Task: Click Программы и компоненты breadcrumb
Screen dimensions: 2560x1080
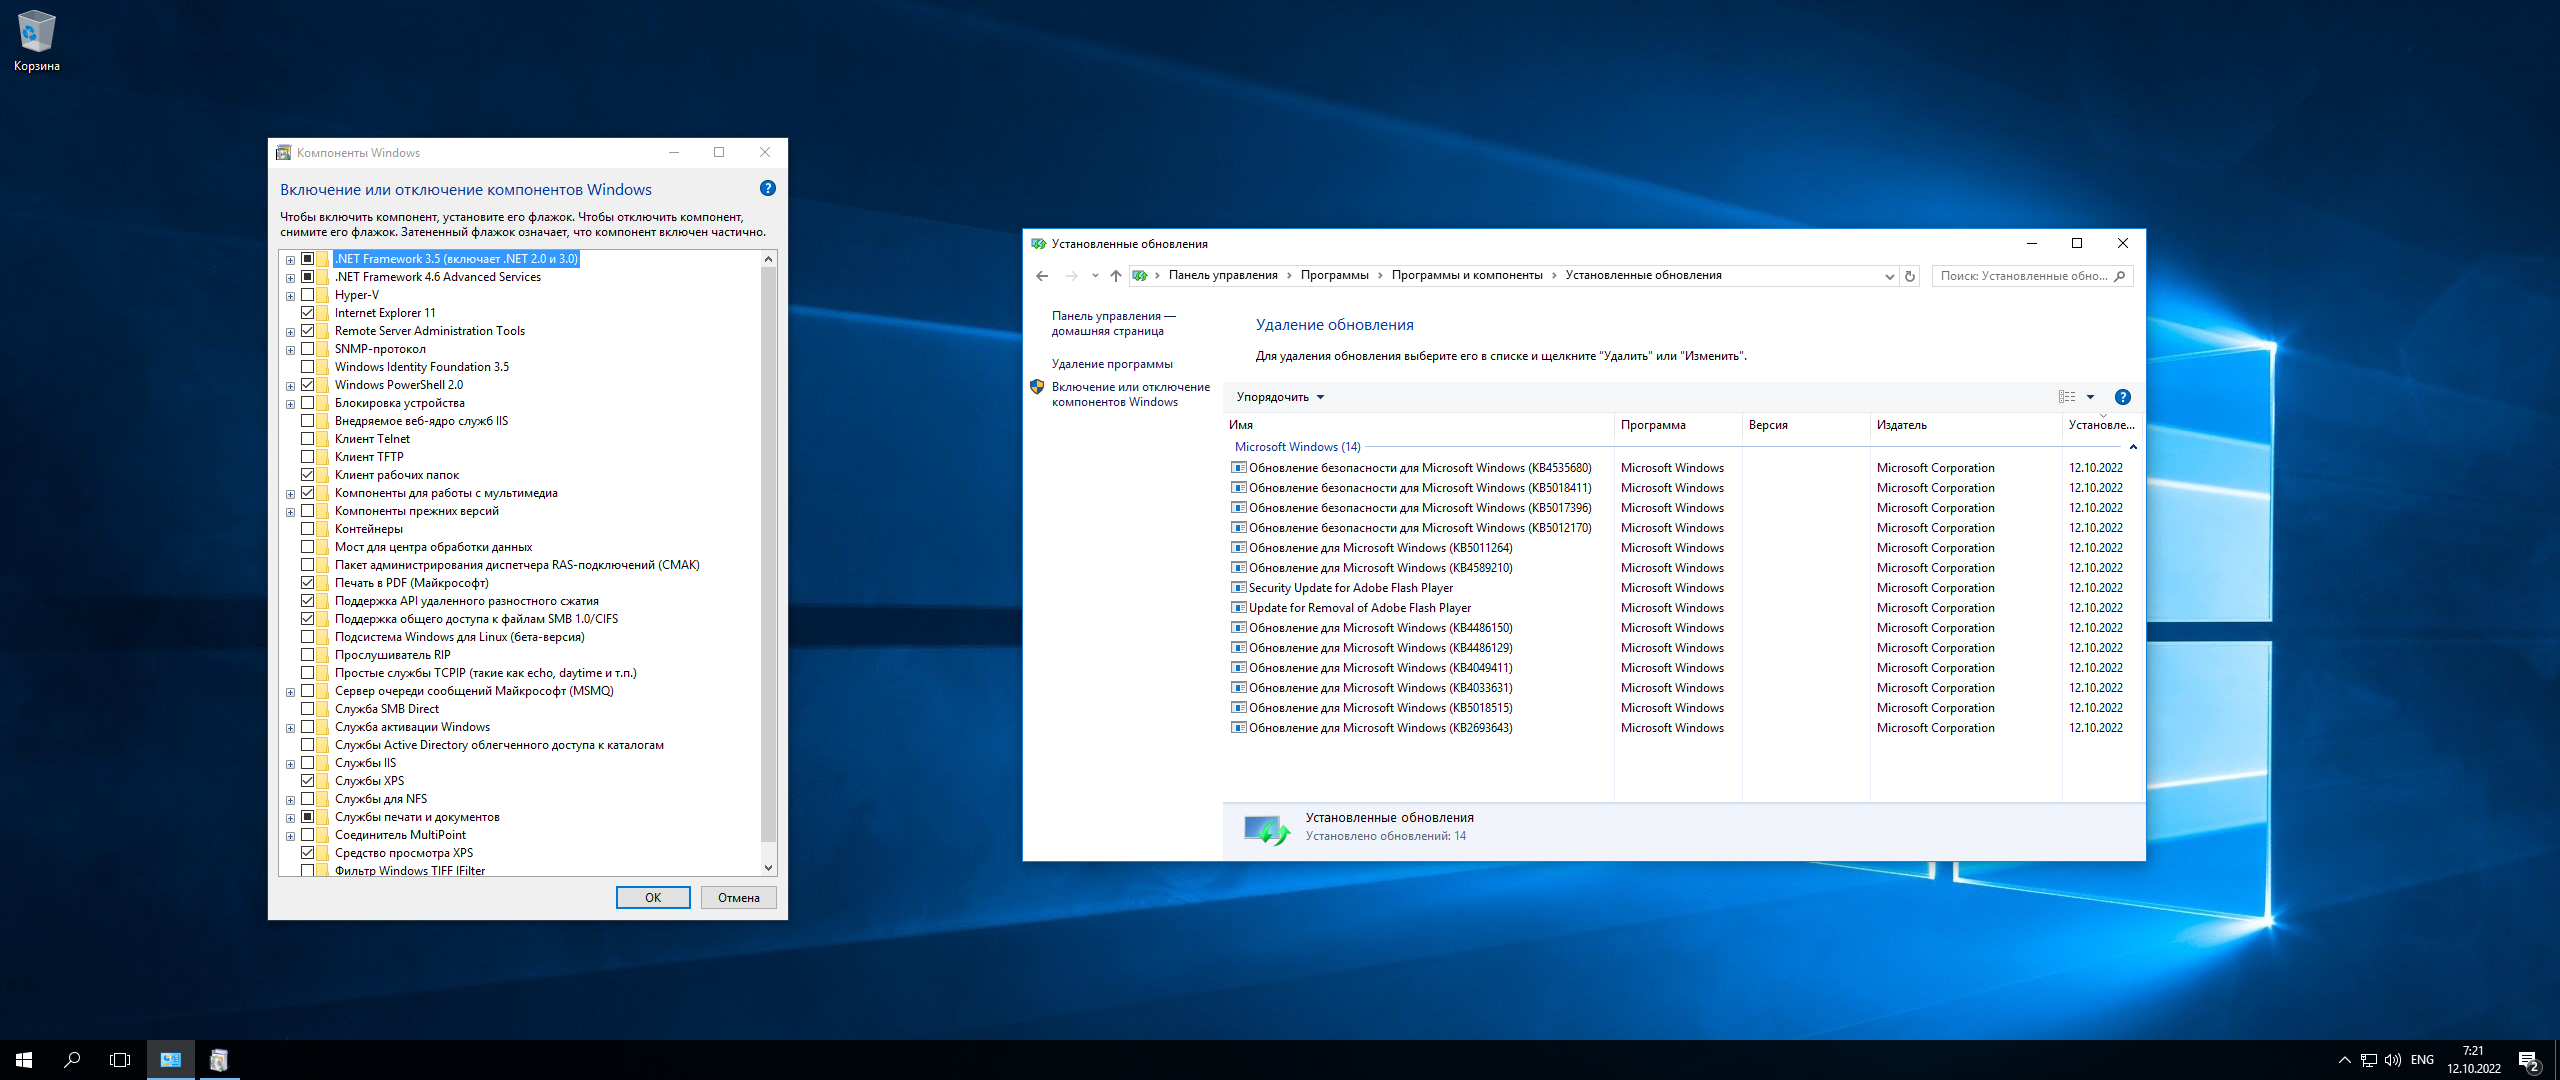Action: click(x=1467, y=275)
